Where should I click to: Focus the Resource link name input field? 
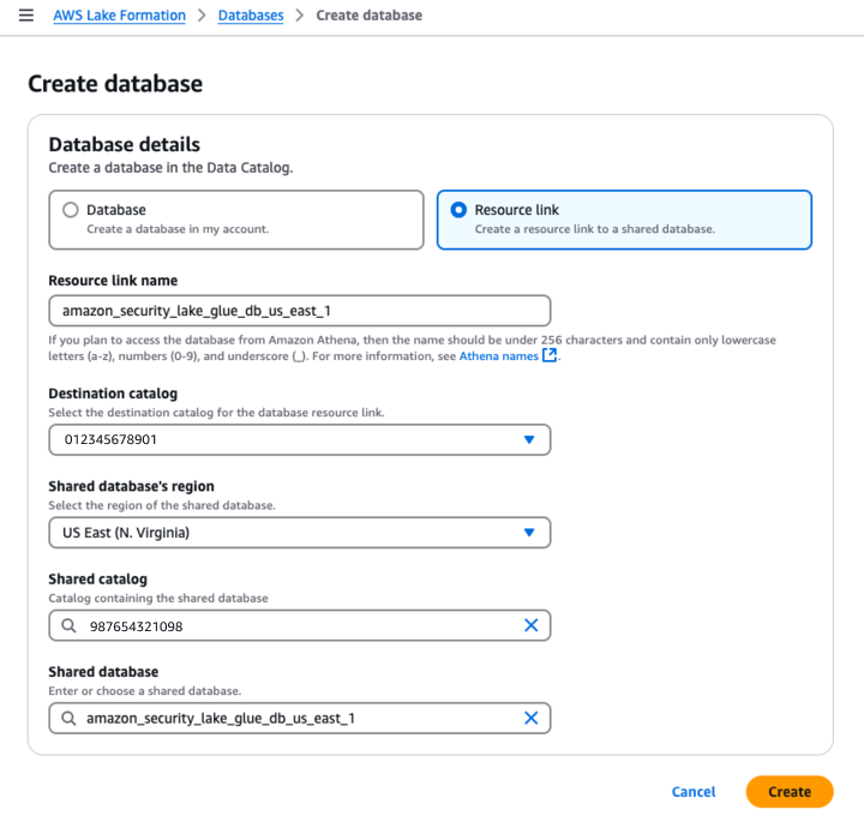point(300,311)
